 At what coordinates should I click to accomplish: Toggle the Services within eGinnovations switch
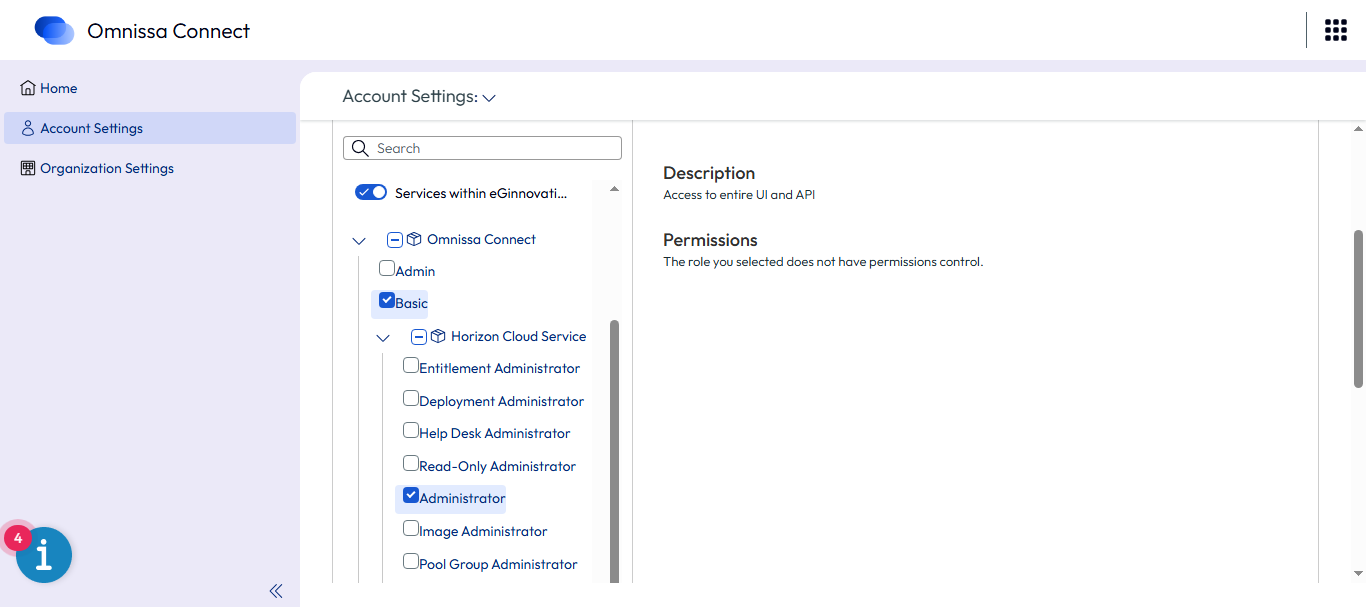coord(371,192)
